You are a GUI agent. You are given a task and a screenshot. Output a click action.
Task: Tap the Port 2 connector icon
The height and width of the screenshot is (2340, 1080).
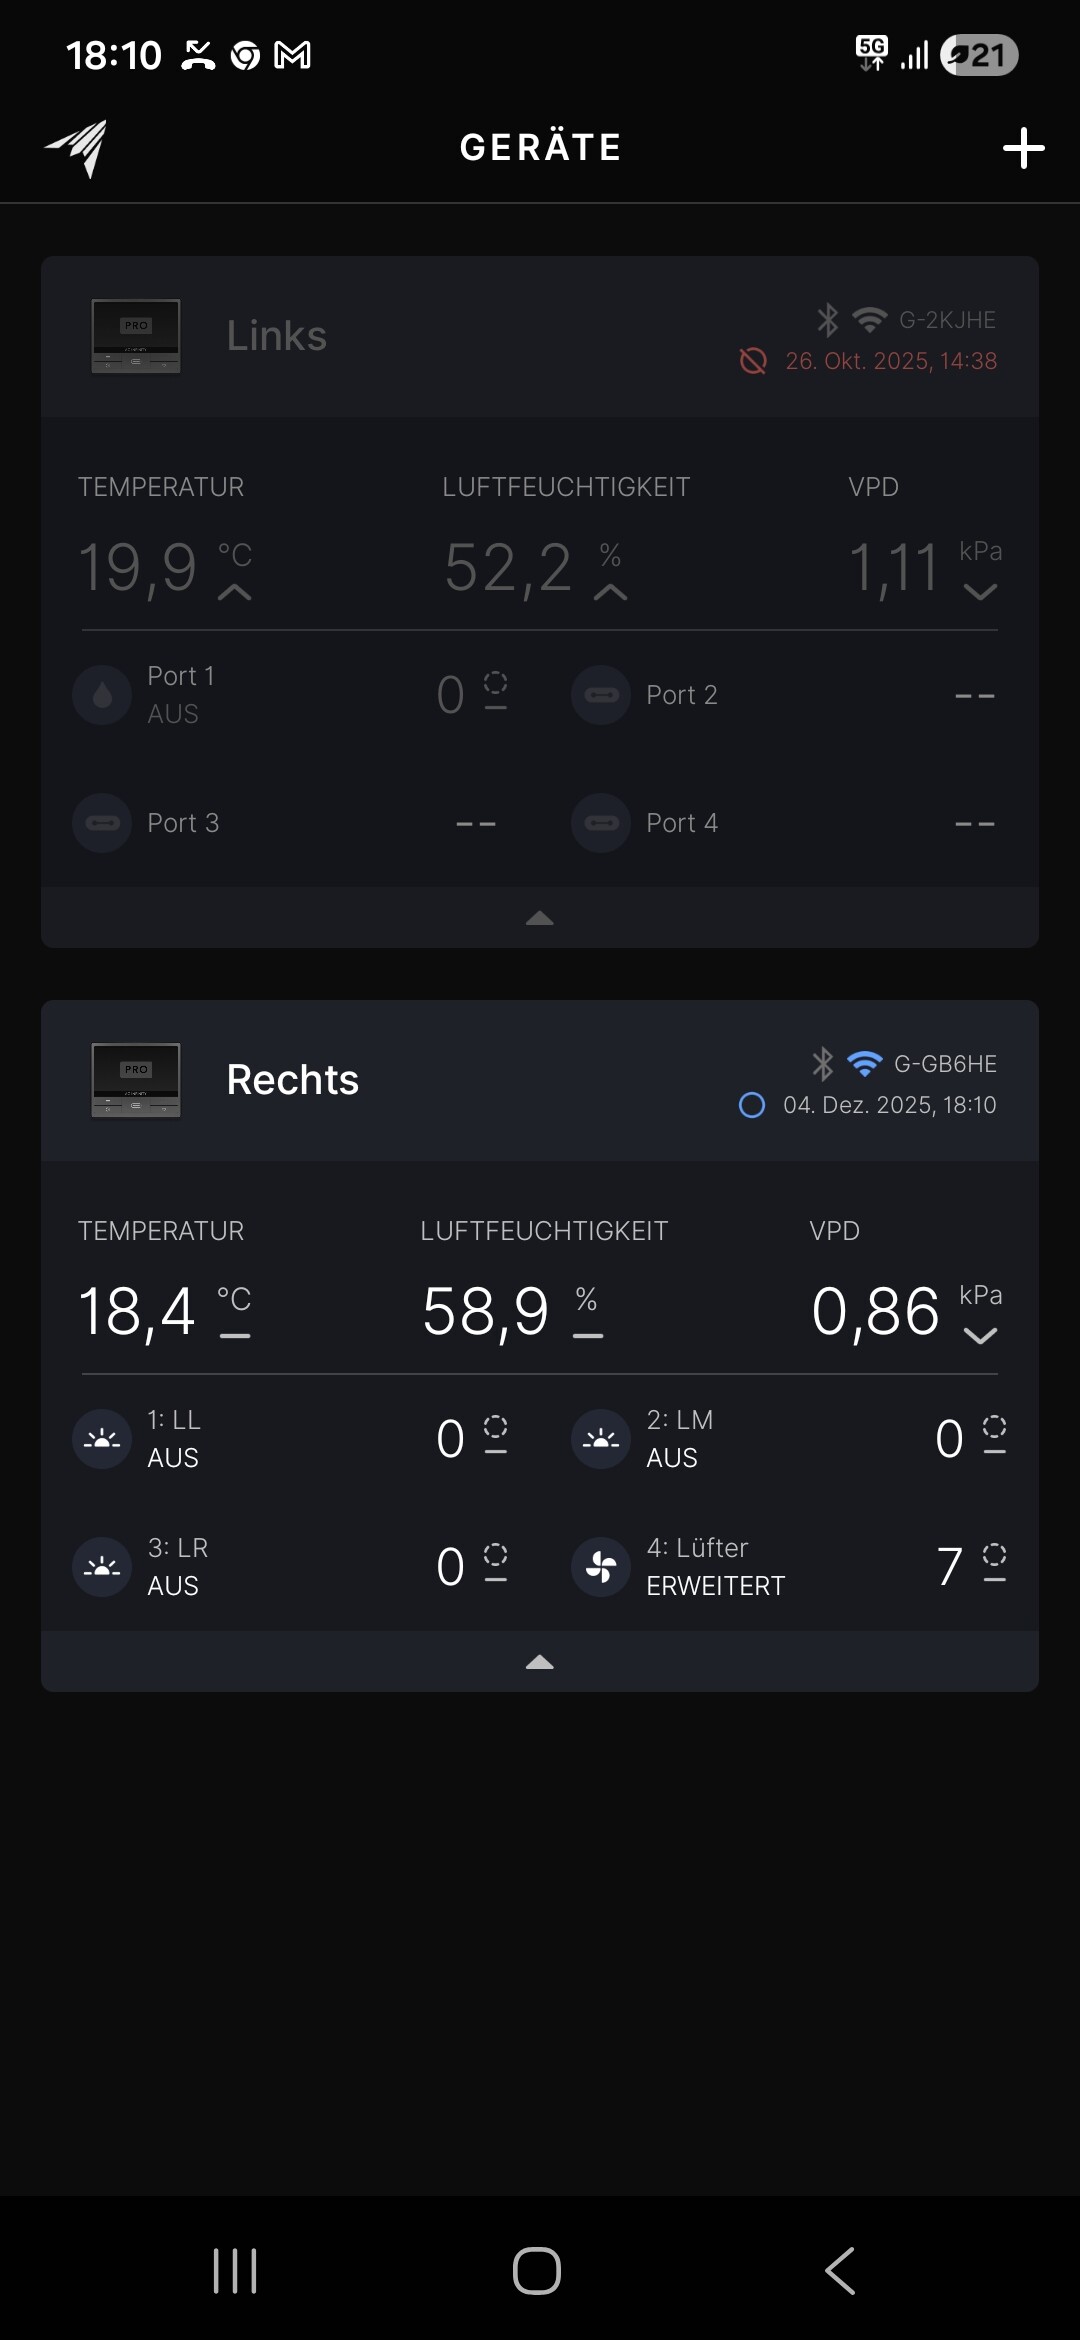tap(601, 695)
